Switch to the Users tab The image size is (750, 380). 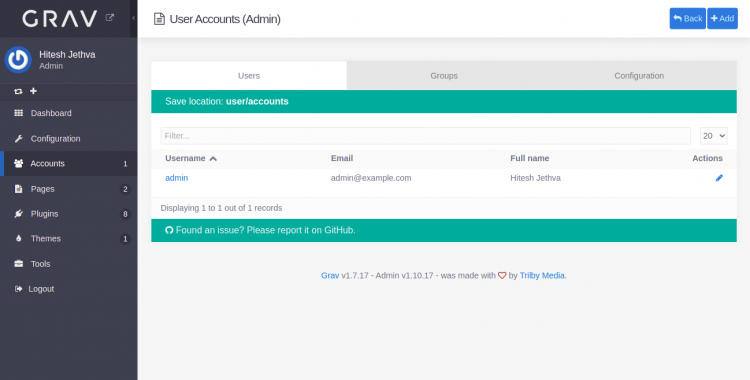tap(249, 76)
